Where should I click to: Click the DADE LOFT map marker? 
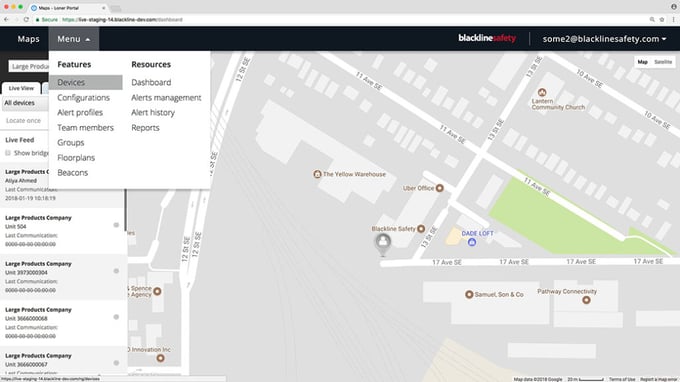click(x=472, y=242)
